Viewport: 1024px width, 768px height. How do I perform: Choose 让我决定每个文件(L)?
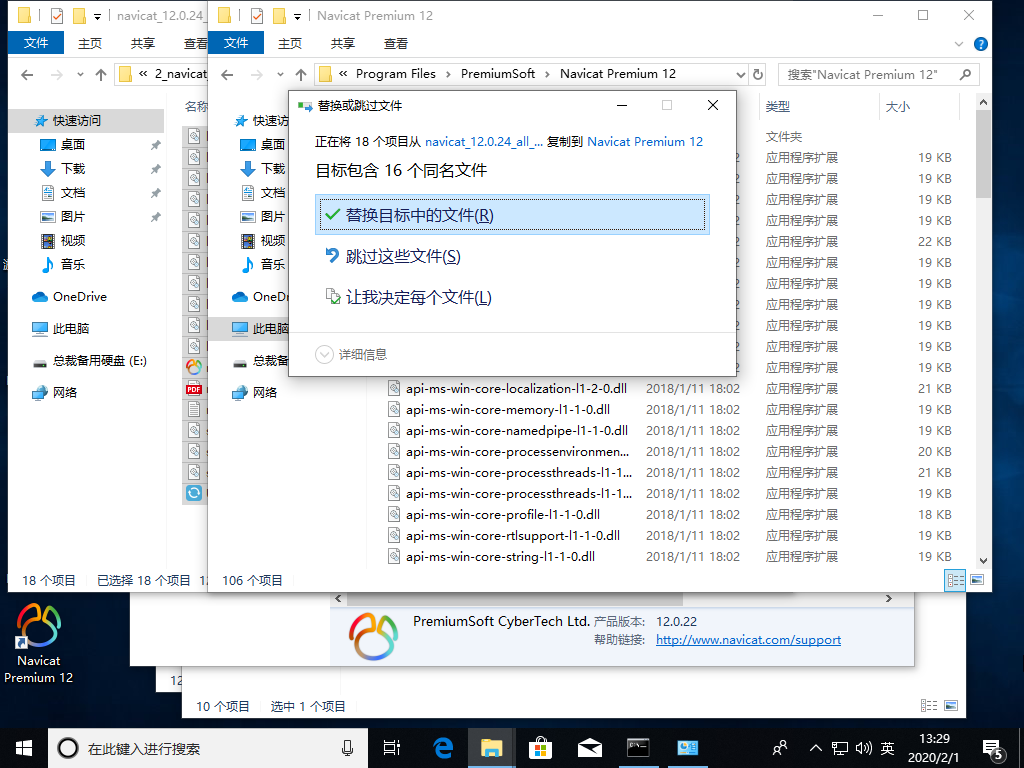click(512, 297)
